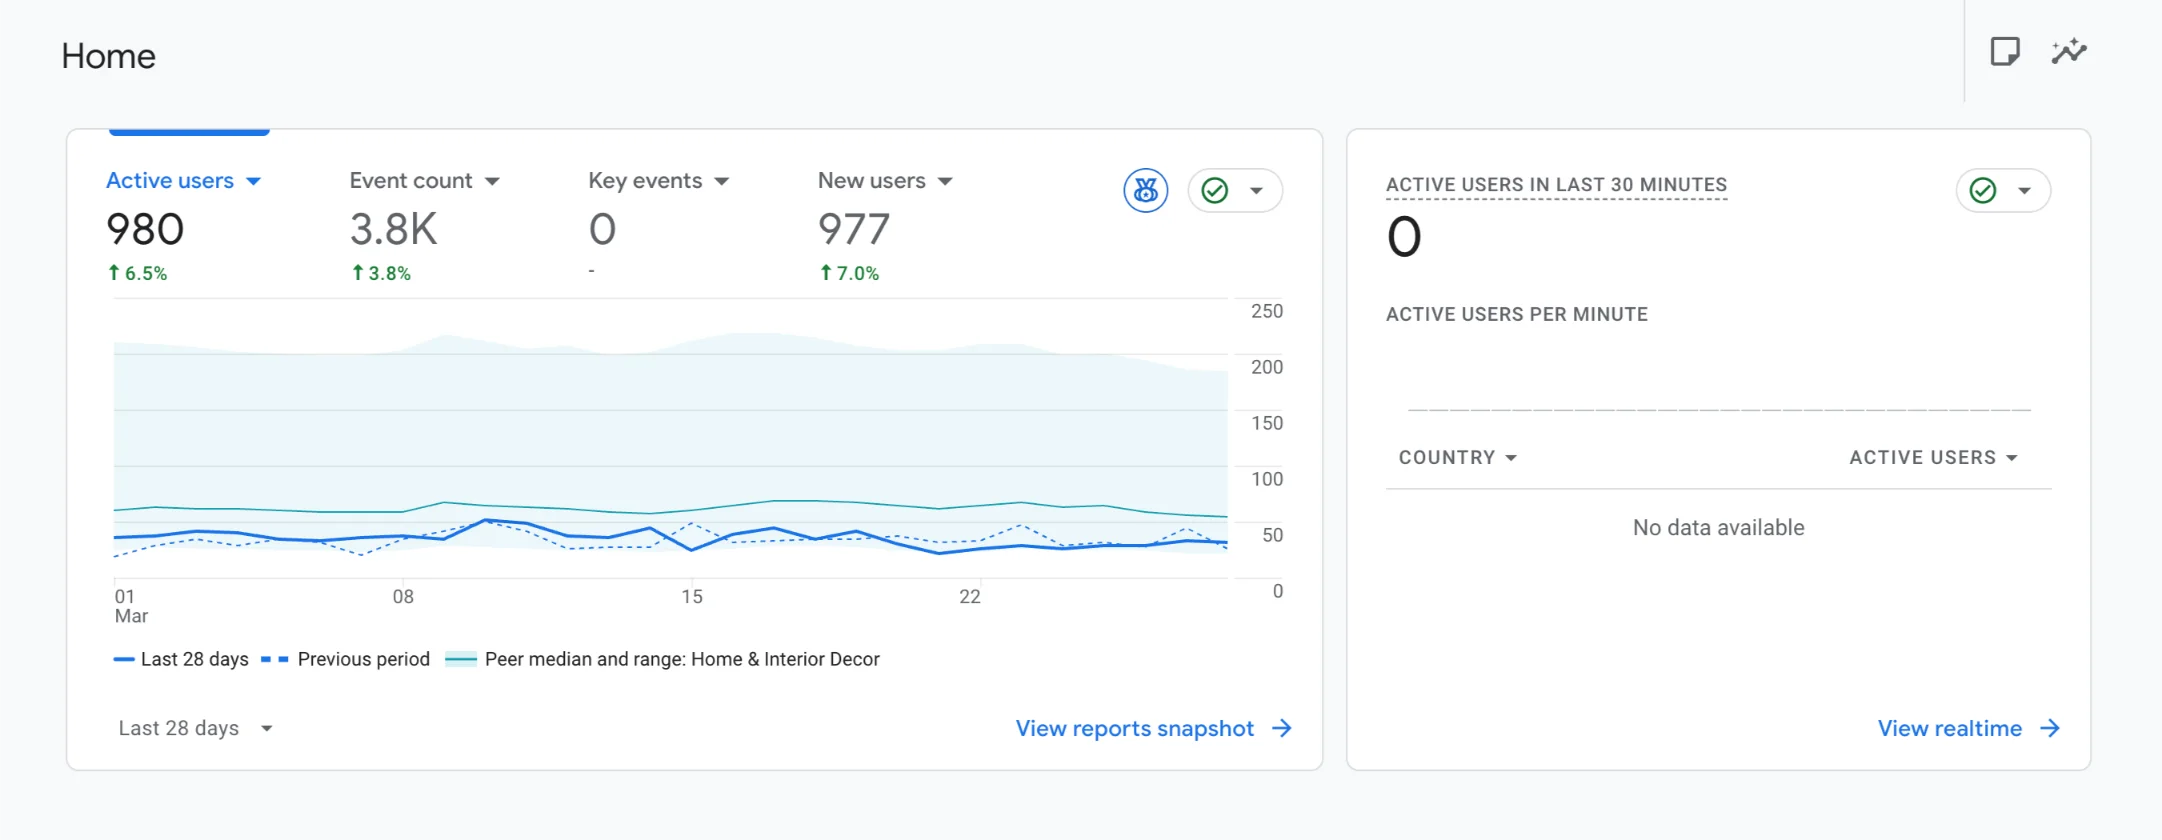Viewport: 2162px width, 840px height.
Task: Click the 22 date axis label
Action: (x=970, y=596)
